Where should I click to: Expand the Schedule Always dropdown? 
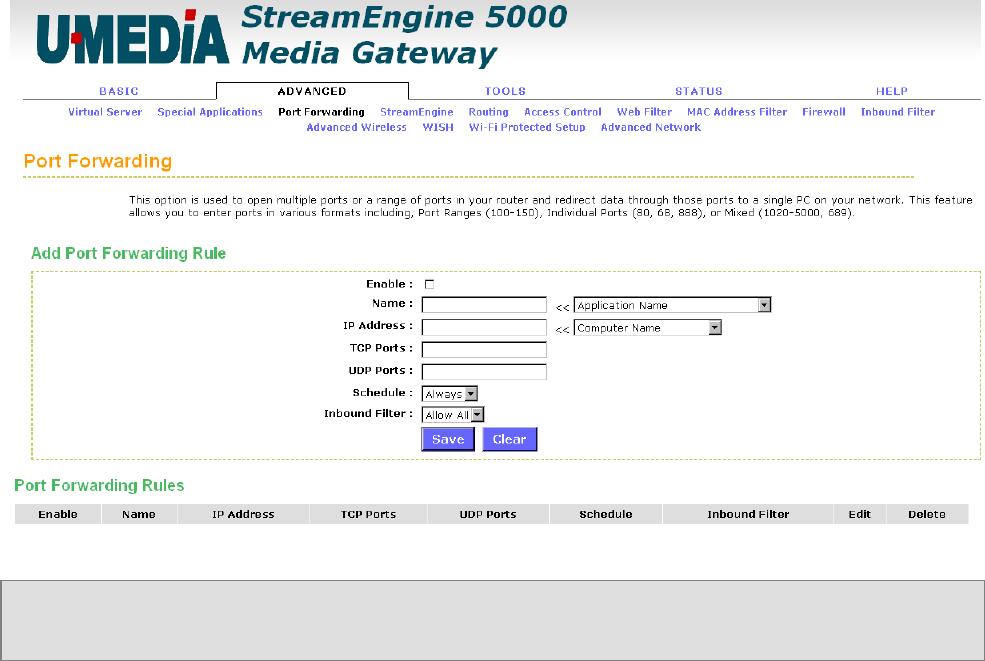(450, 394)
